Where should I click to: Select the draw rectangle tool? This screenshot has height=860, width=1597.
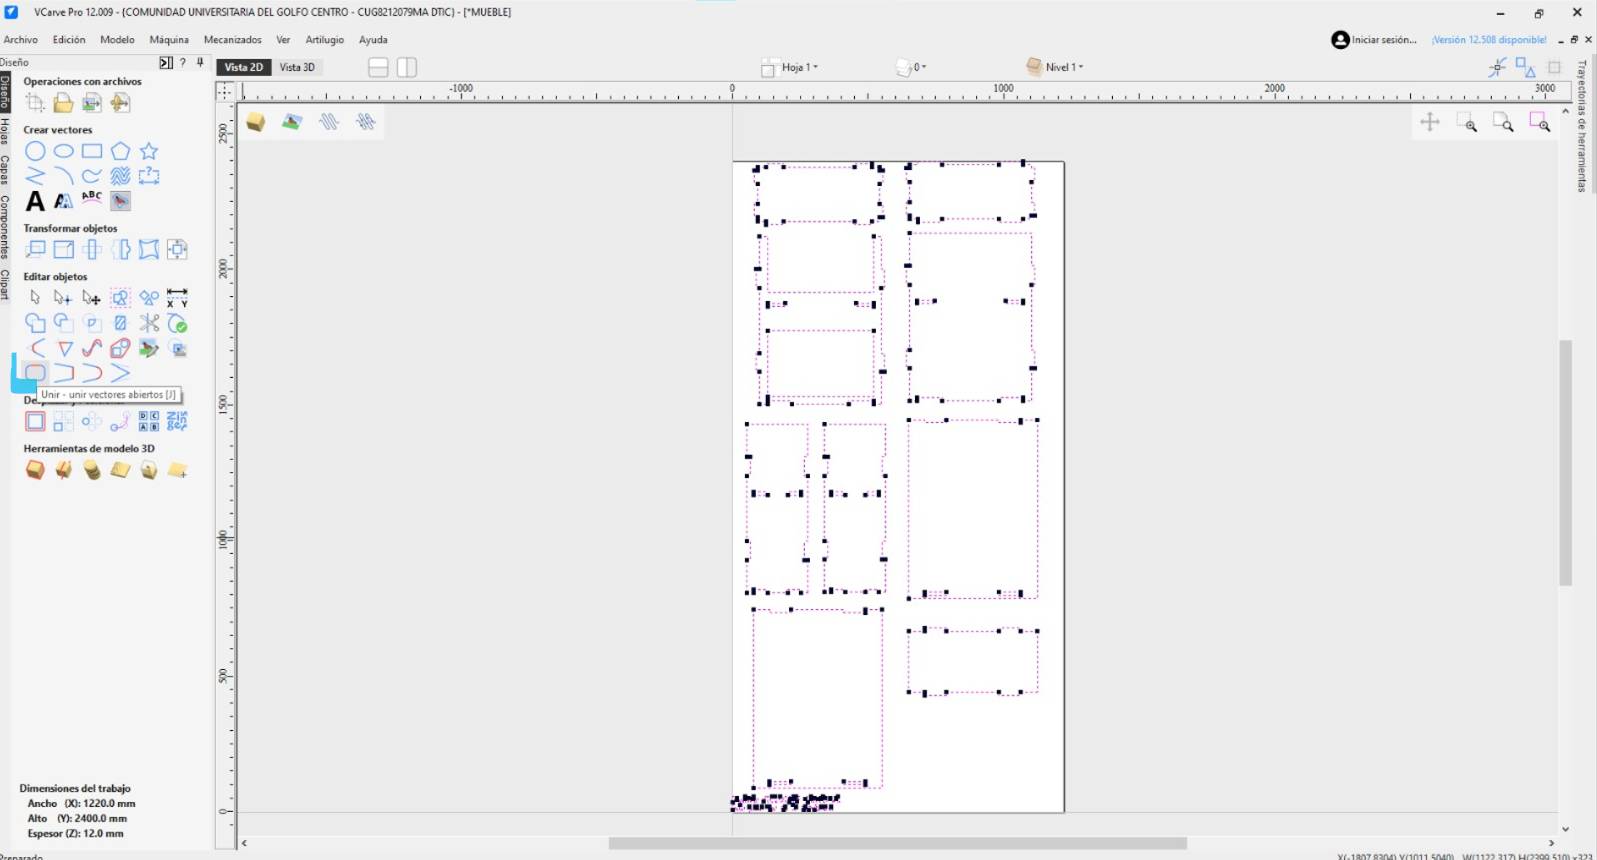[92, 151]
